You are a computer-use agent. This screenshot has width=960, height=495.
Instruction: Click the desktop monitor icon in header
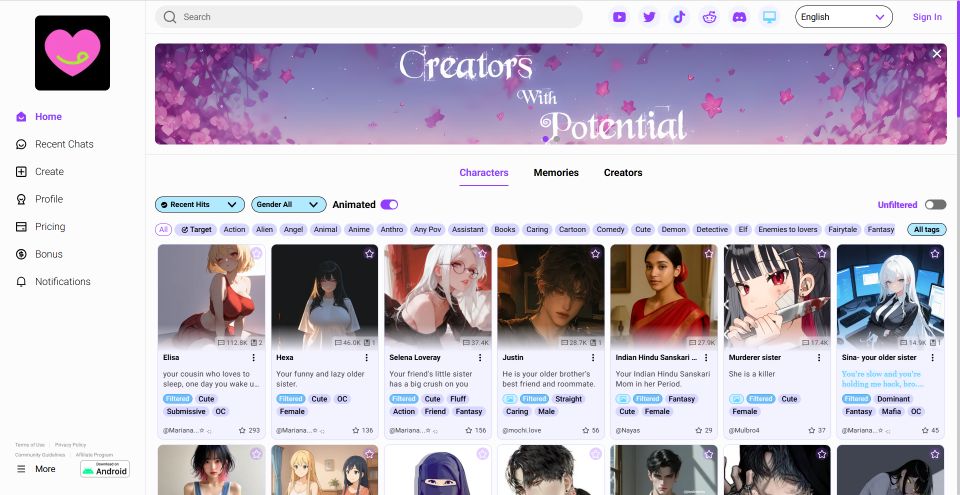(x=769, y=17)
